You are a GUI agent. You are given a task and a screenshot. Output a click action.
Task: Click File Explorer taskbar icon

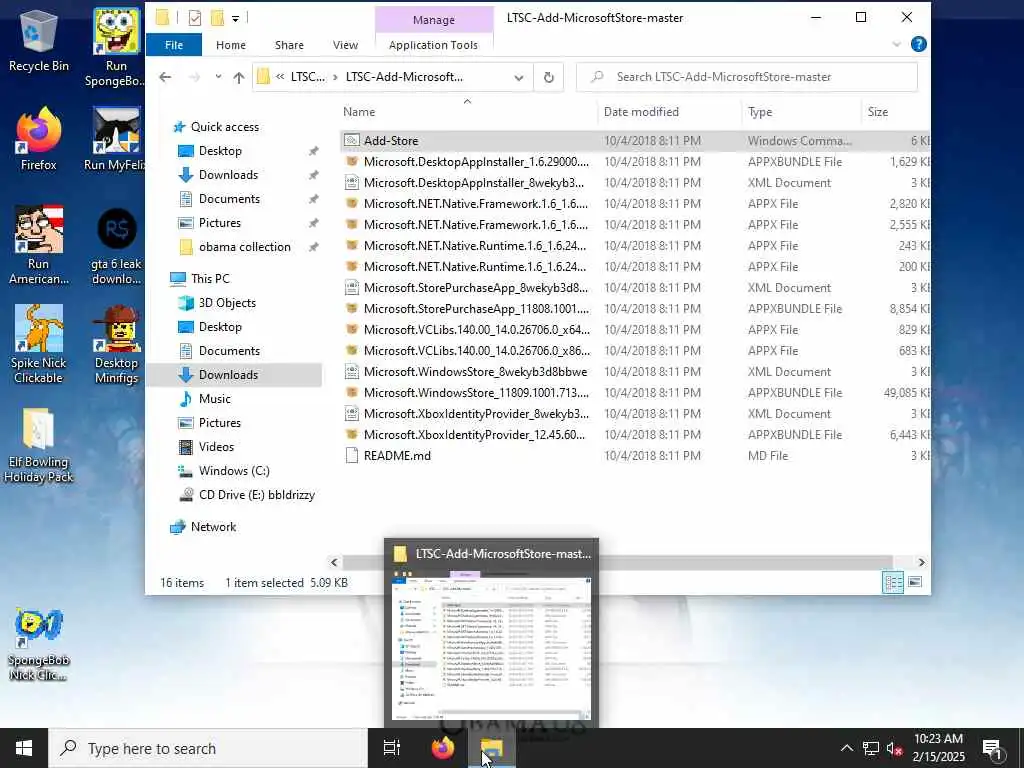[492, 748]
